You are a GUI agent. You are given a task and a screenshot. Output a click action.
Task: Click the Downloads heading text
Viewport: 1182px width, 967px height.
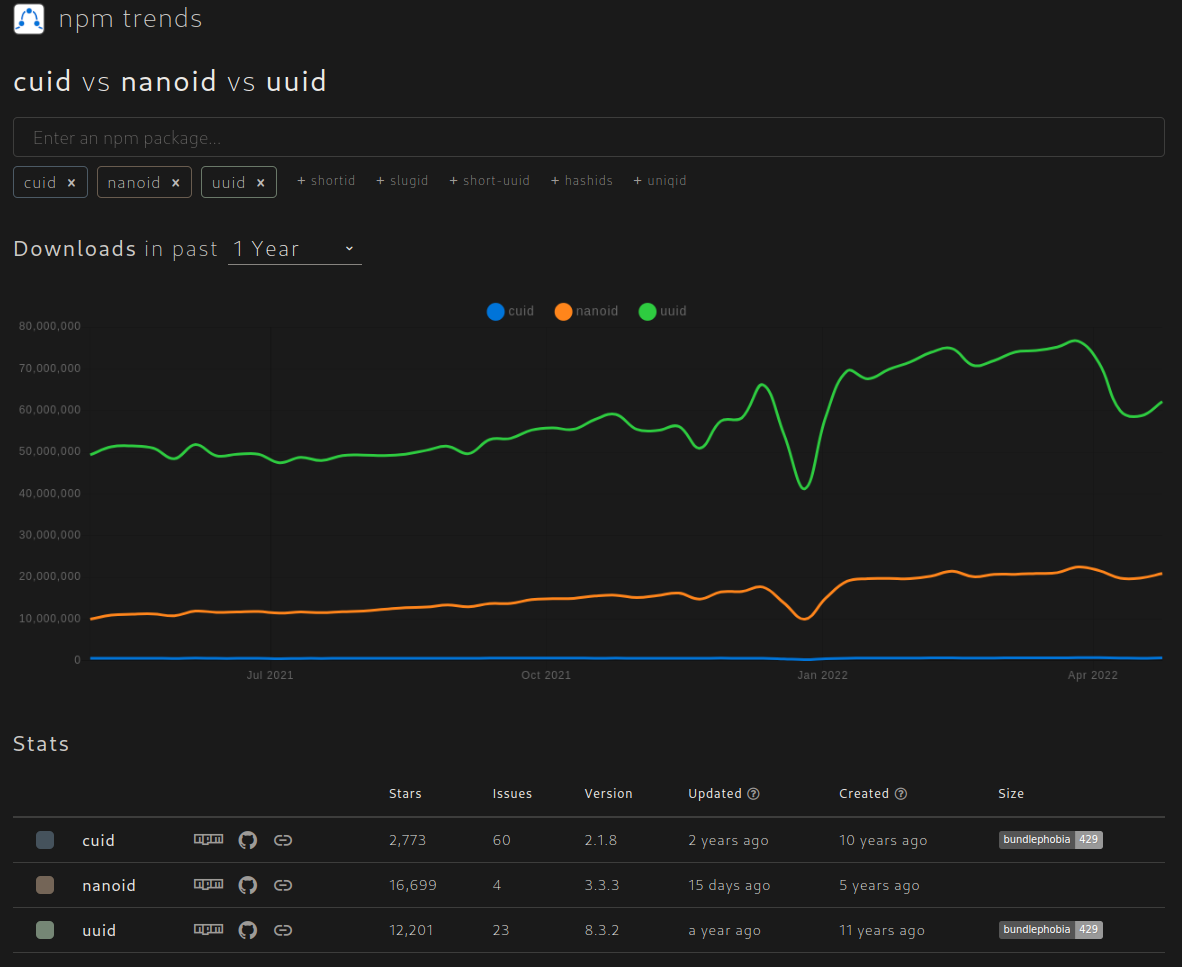(75, 249)
